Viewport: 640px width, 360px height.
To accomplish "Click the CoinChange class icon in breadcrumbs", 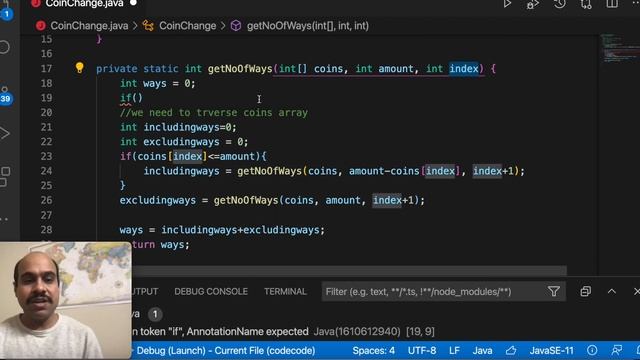I will 148,26.
